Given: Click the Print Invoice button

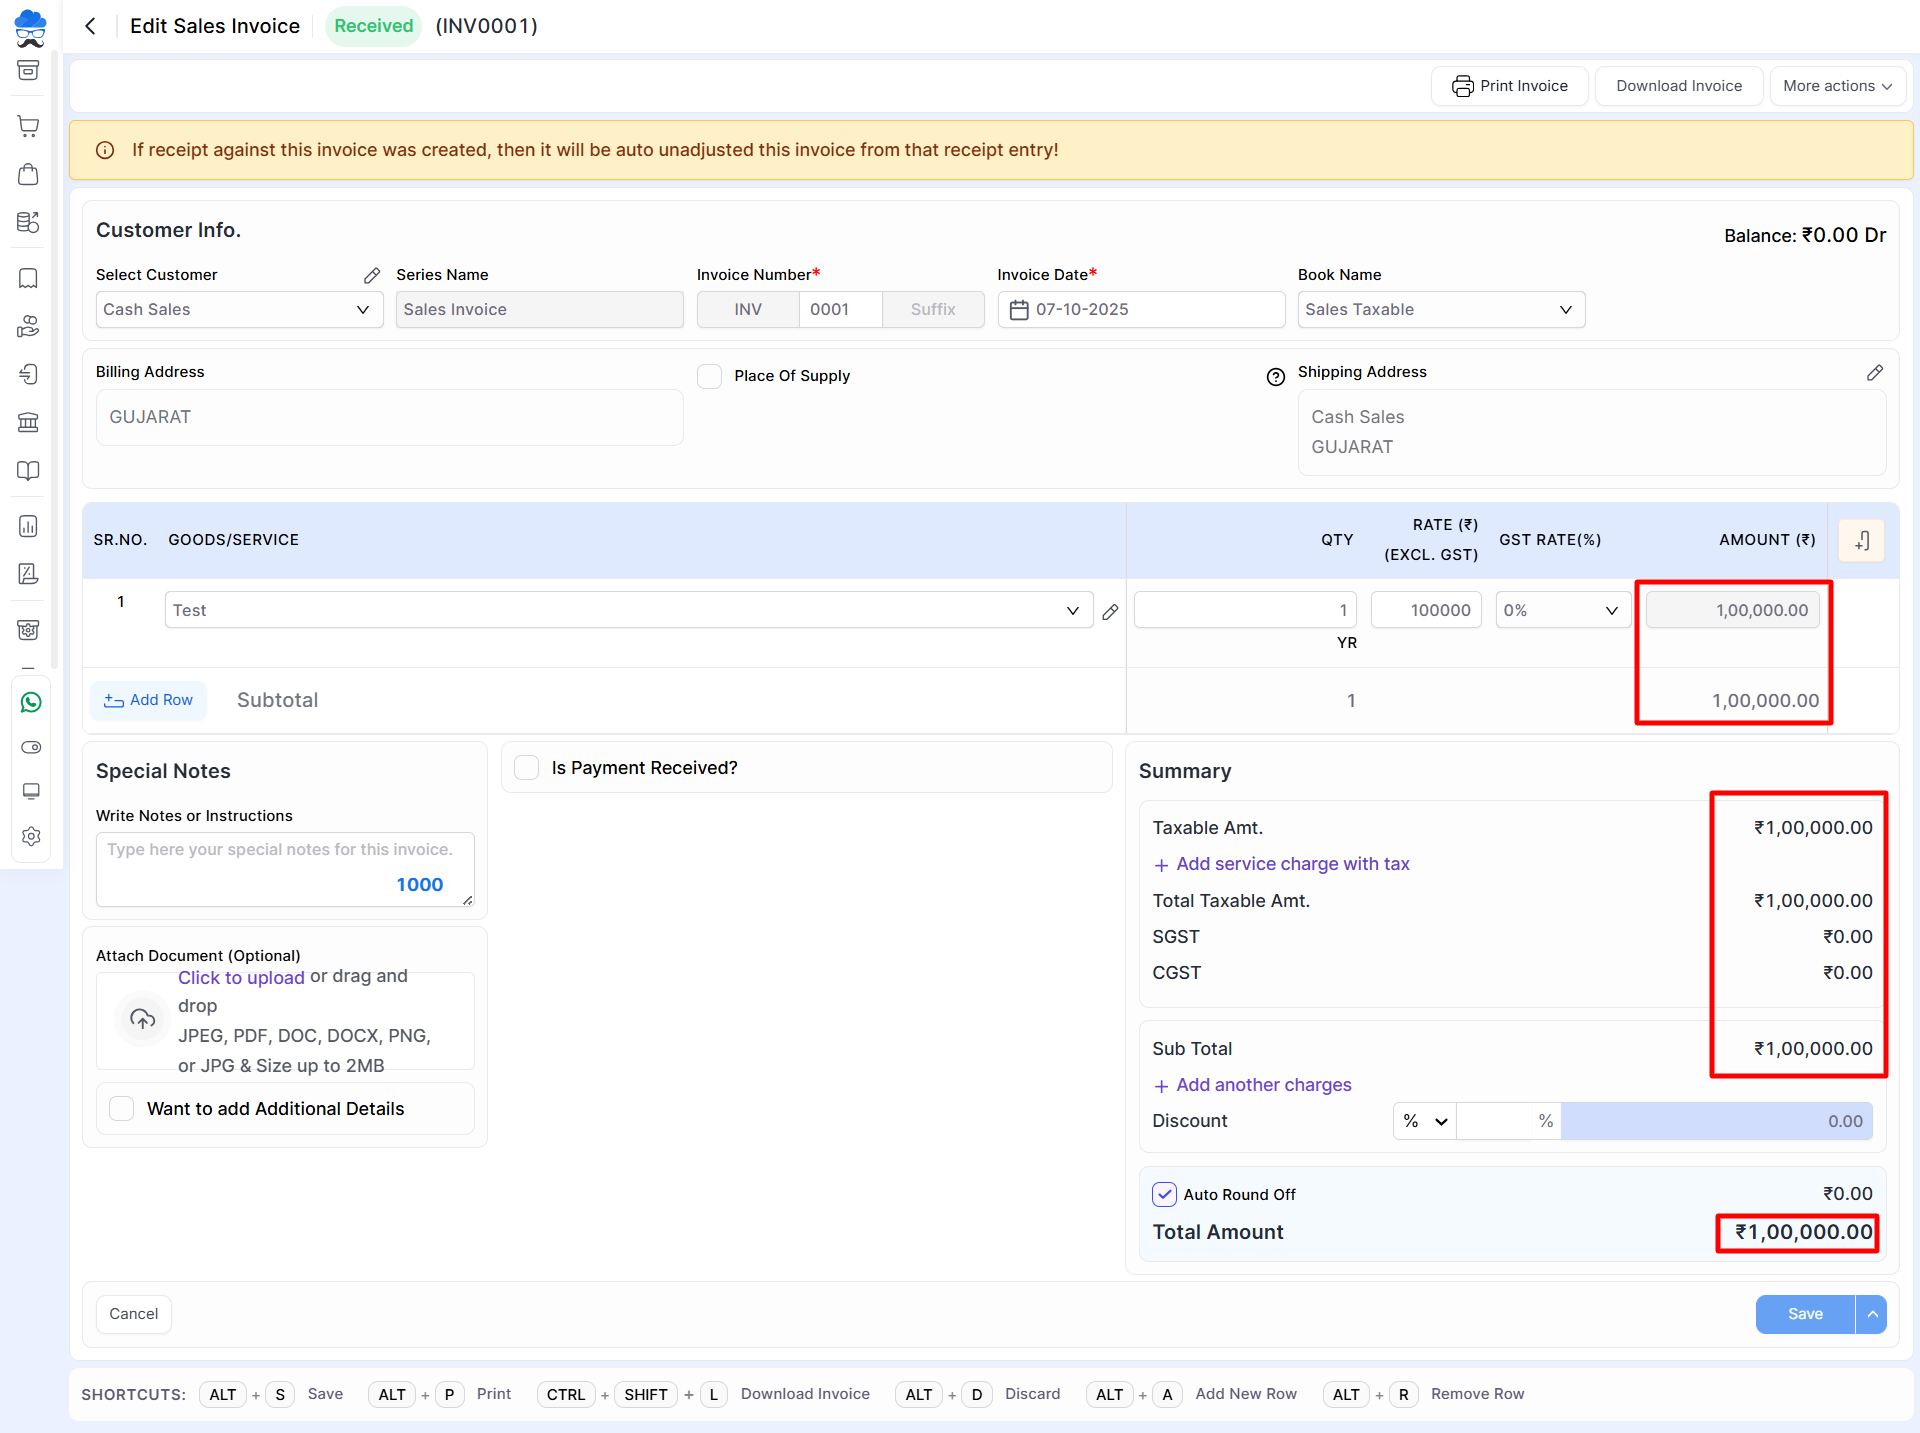Looking at the screenshot, I should (1509, 86).
